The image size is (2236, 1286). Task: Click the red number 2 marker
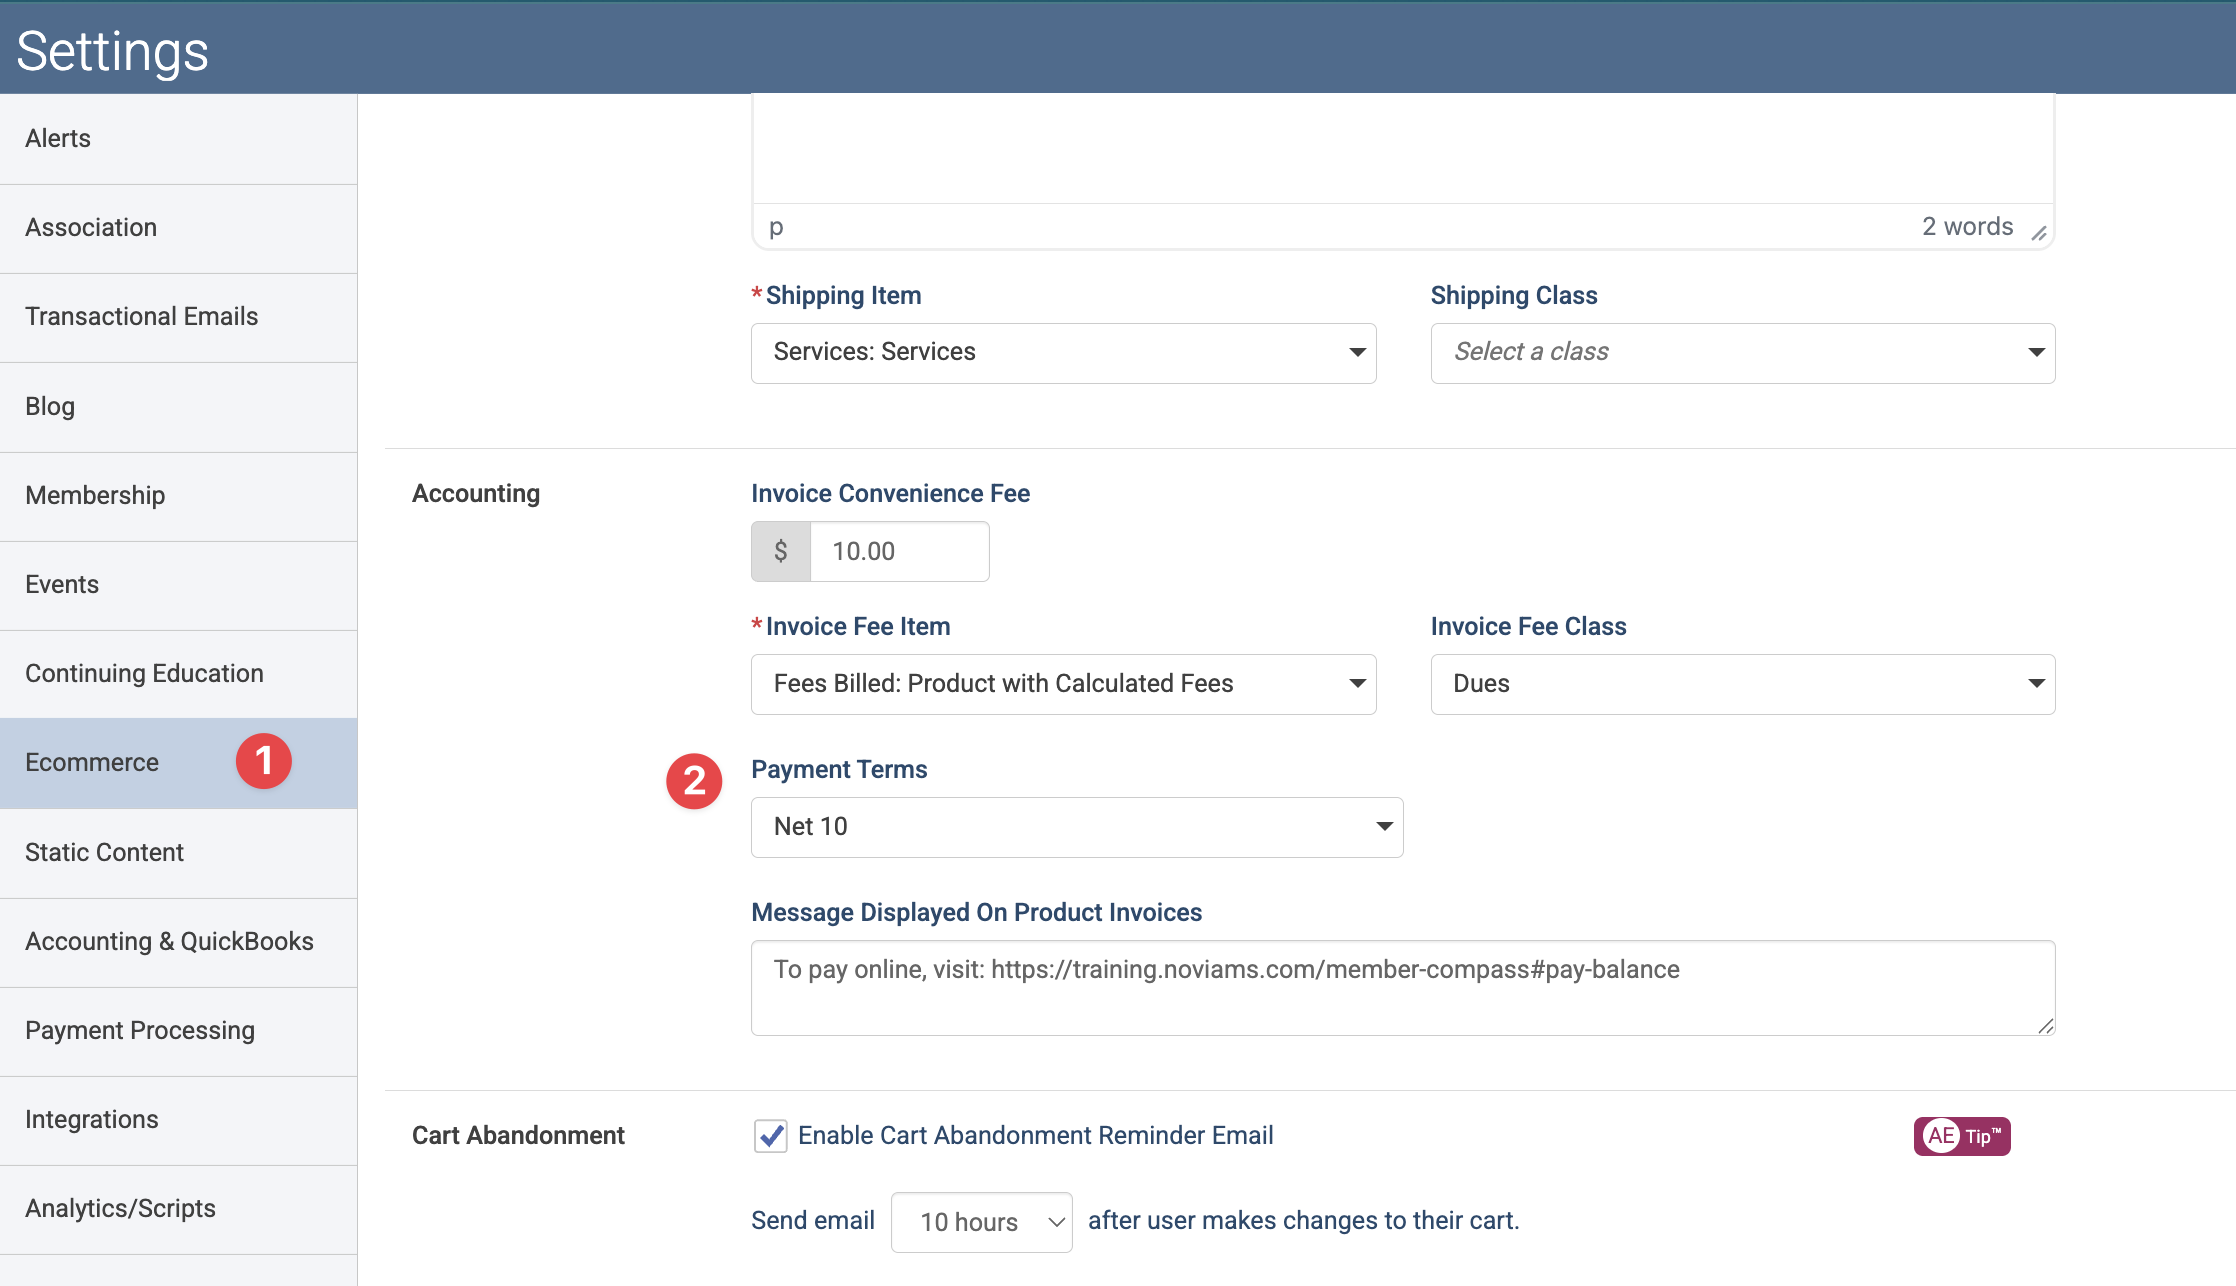click(x=694, y=781)
